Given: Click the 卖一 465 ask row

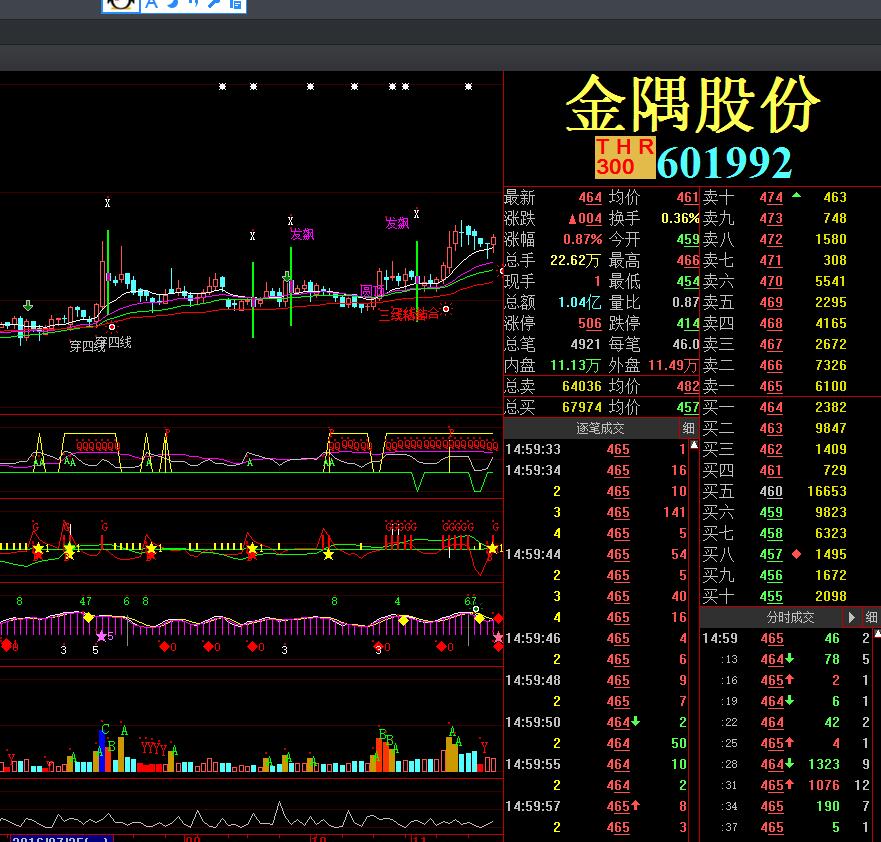Looking at the screenshot, I should coord(789,386).
